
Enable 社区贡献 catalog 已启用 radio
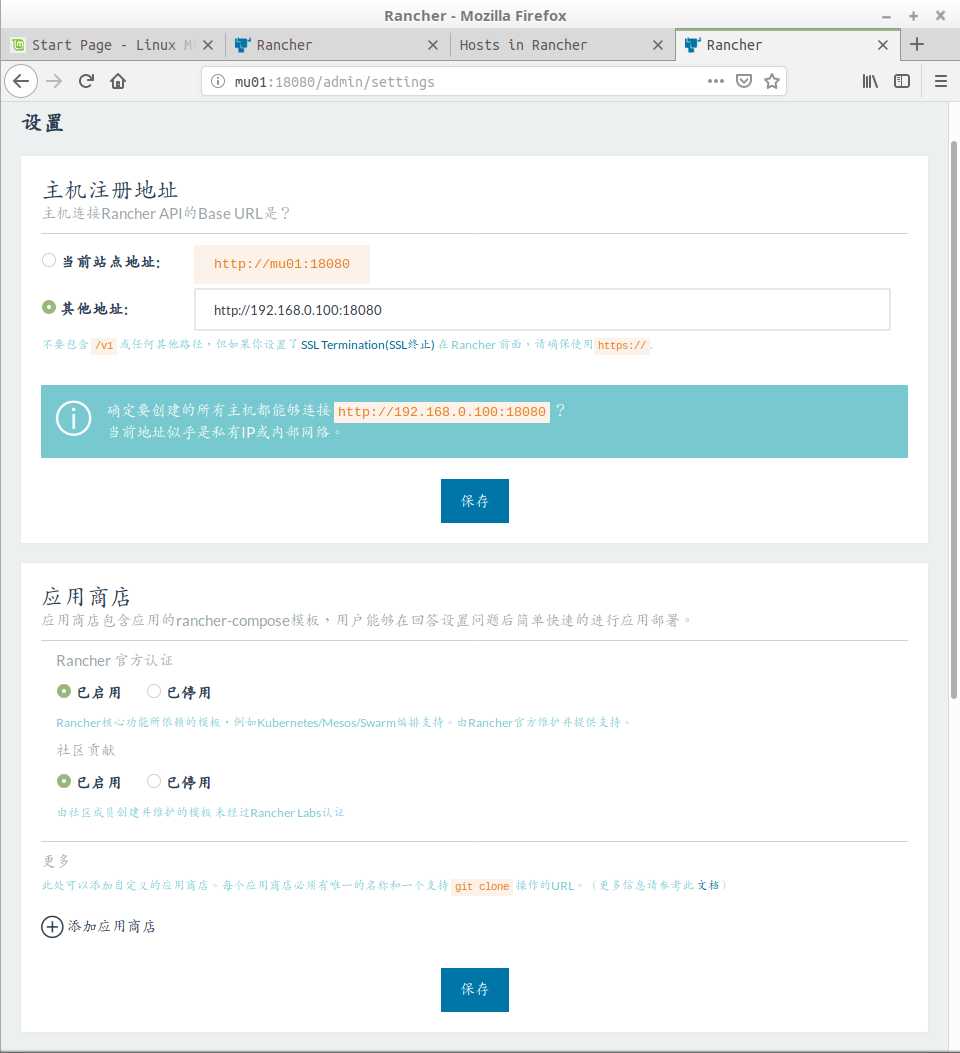[x=64, y=781]
